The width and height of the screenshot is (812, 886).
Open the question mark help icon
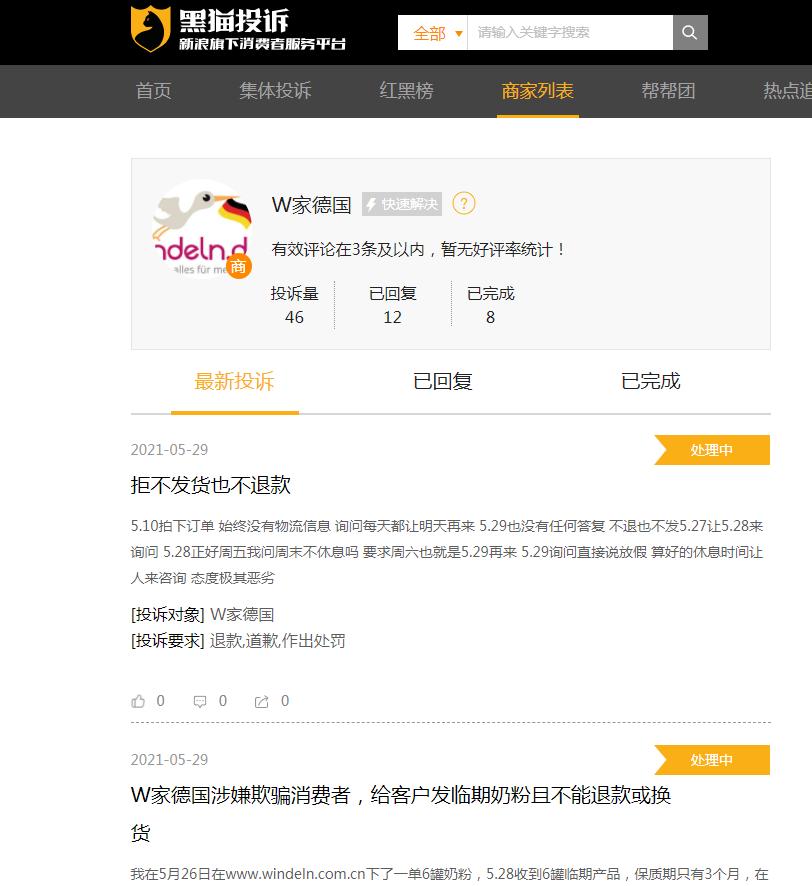click(461, 203)
